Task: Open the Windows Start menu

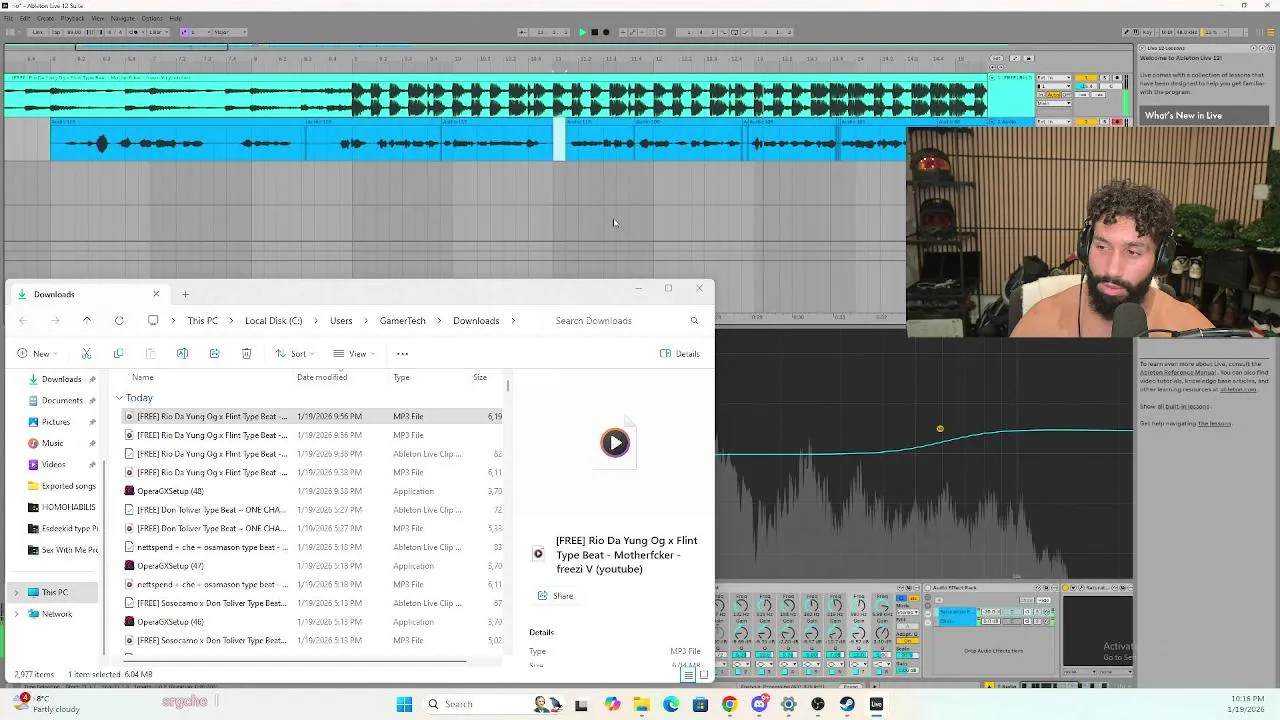Action: pyautogui.click(x=404, y=704)
